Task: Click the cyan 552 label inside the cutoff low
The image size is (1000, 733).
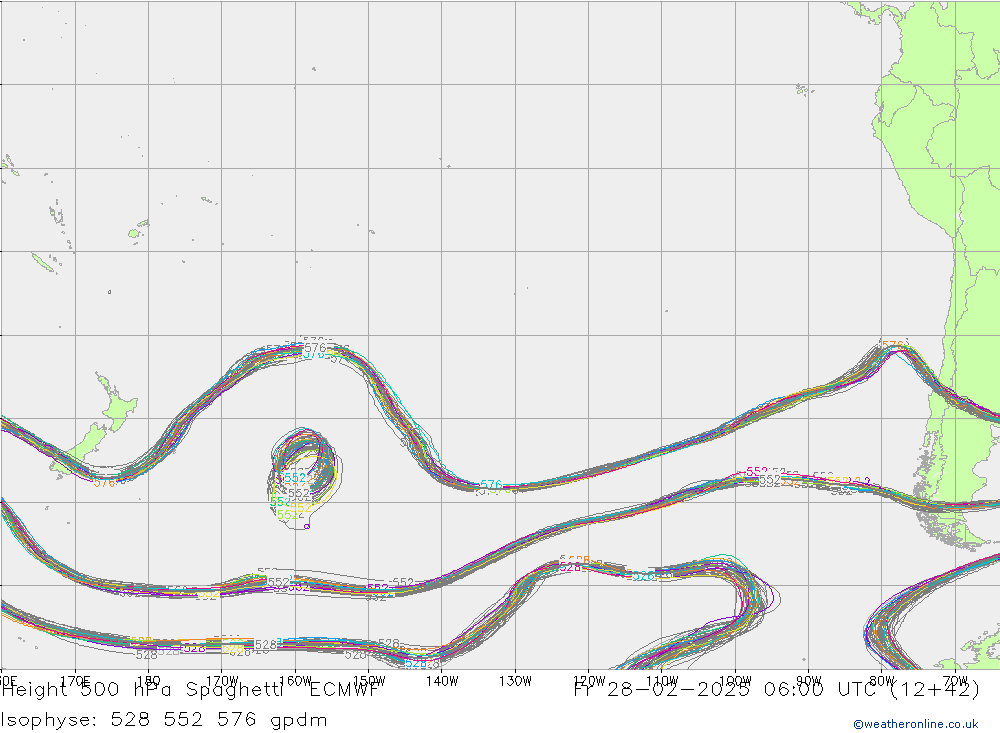Action: (295, 478)
